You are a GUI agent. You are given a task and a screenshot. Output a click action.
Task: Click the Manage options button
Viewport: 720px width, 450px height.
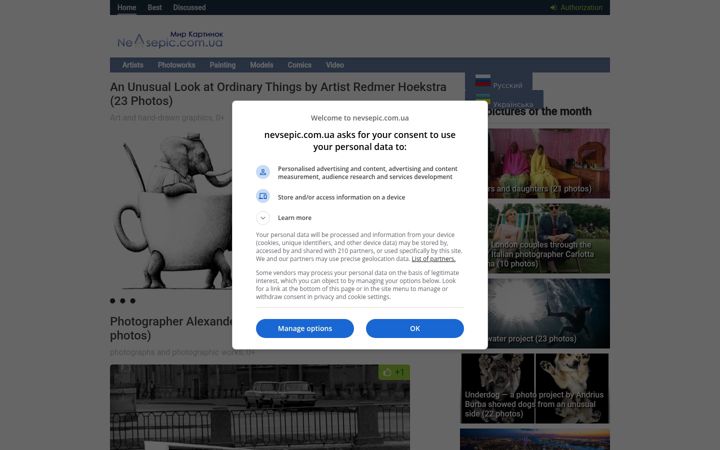[x=305, y=328]
